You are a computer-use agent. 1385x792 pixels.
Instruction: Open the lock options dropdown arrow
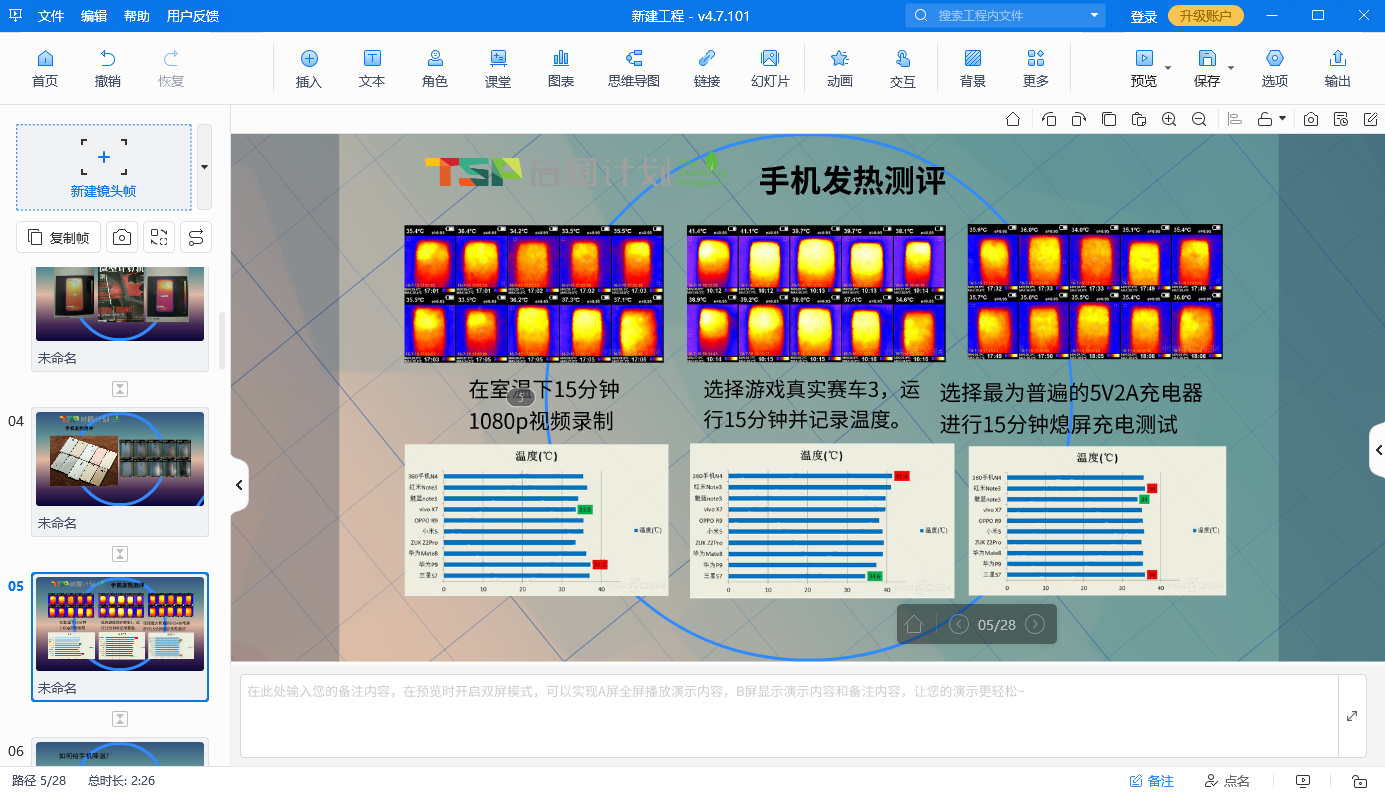point(1282,119)
